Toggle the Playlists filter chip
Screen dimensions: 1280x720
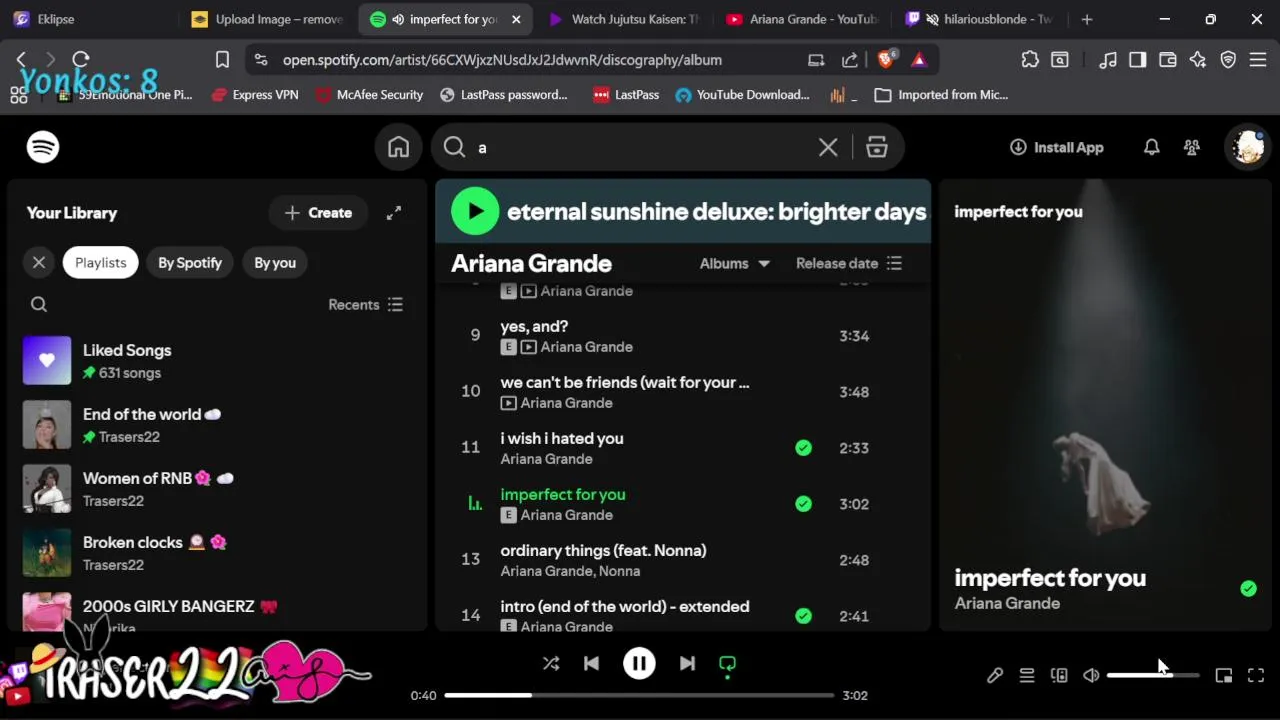[x=101, y=262]
